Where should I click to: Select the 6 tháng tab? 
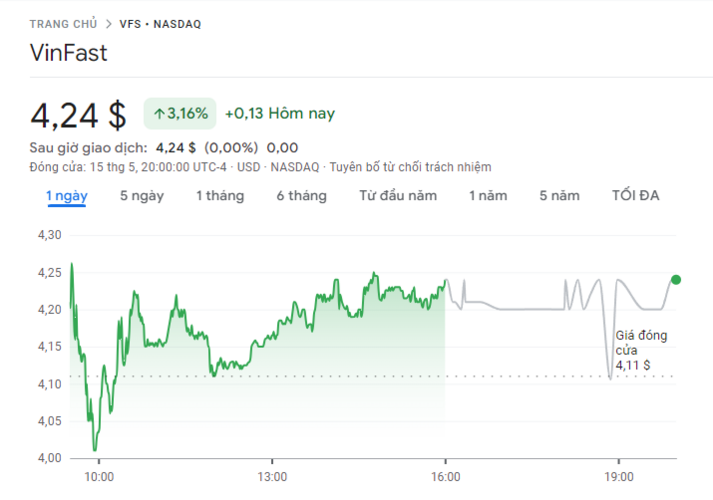click(301, 196)
